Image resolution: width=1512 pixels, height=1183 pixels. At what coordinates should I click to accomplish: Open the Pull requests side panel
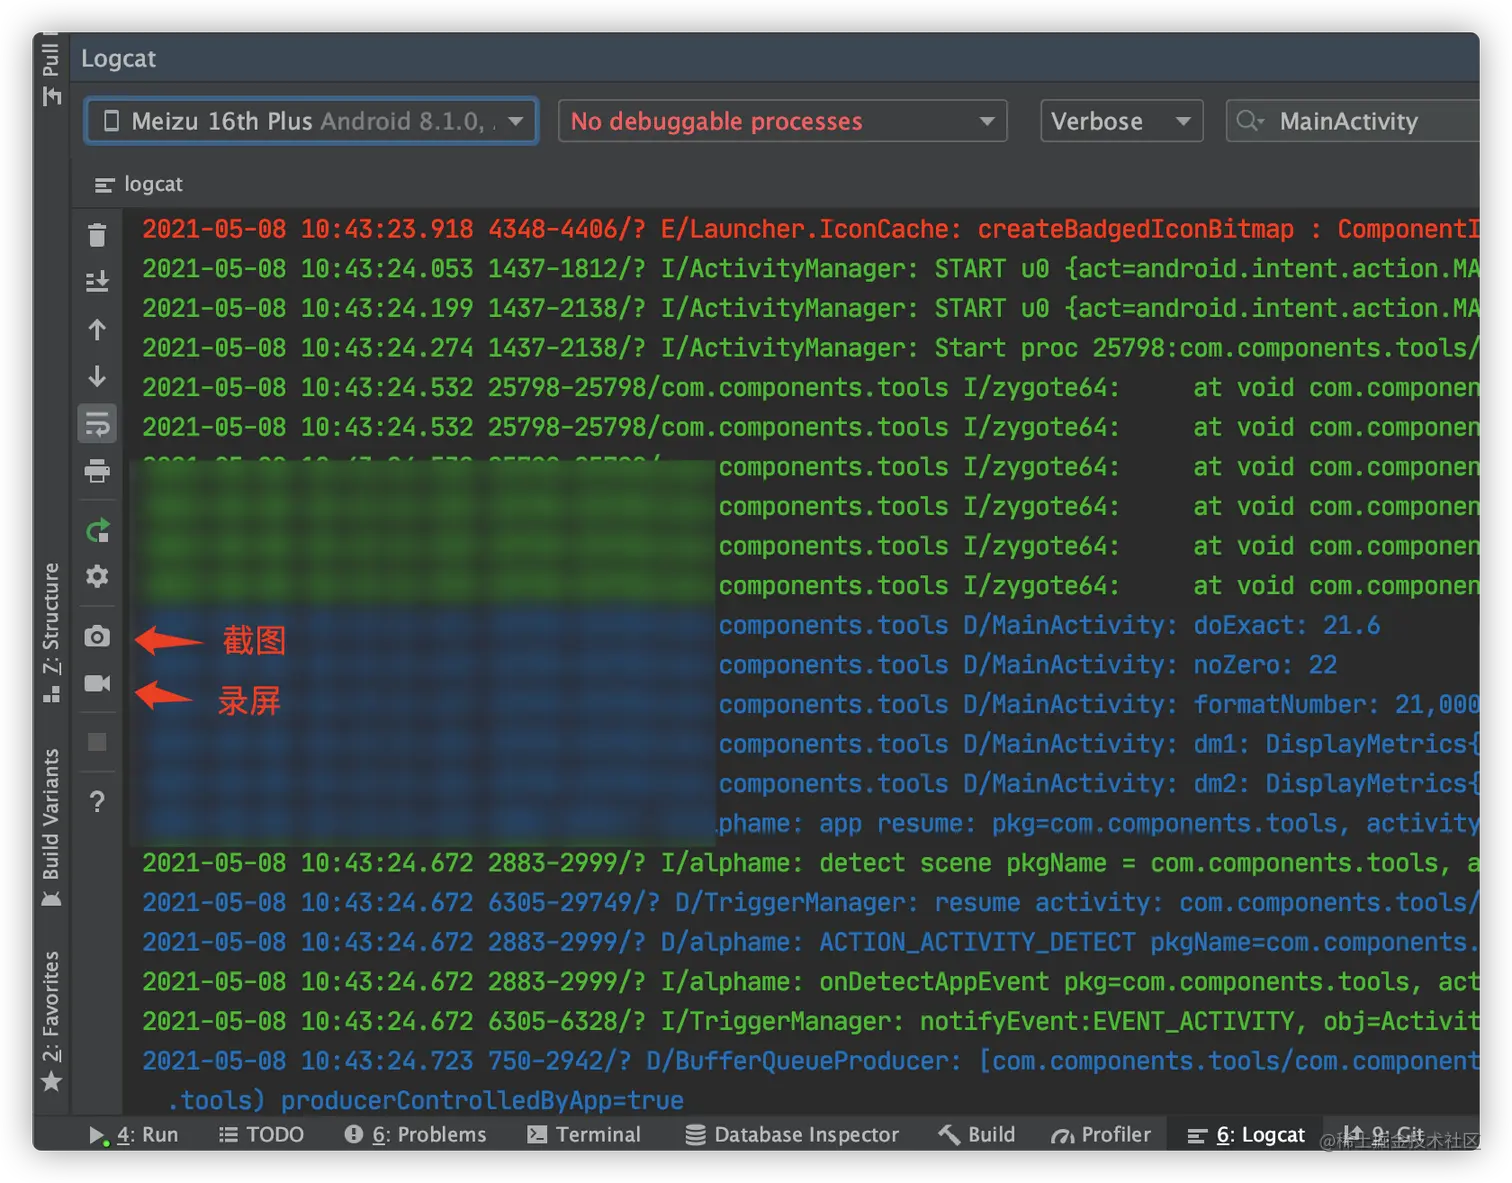(51, 70)
